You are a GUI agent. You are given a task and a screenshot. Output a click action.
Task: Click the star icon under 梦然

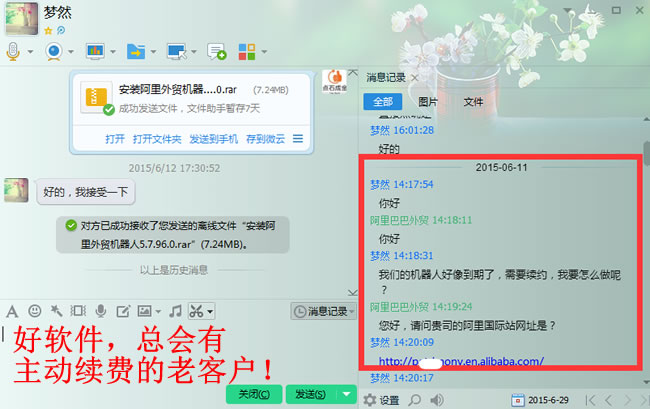click(x=48, y=31)
